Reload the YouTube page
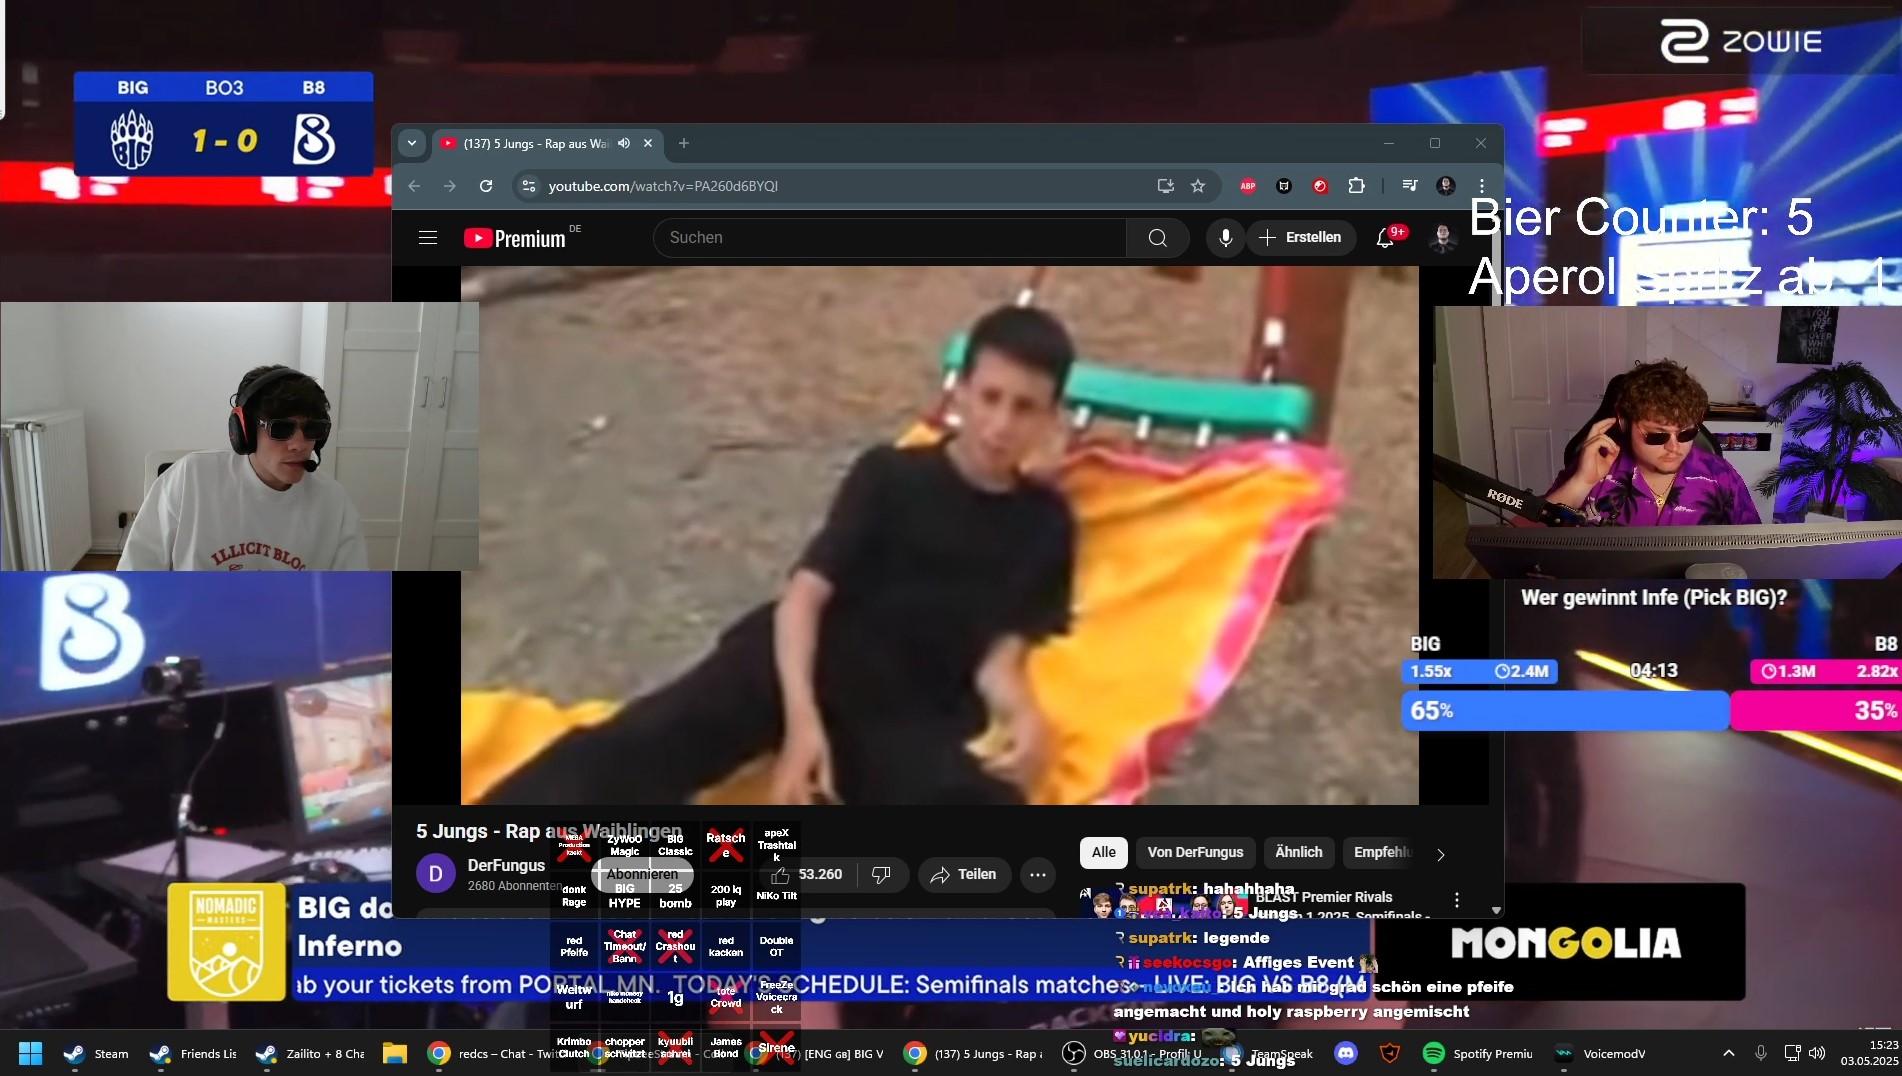Image resolution: width=1902 pixels, height=1076 pixels. point(486,186)
